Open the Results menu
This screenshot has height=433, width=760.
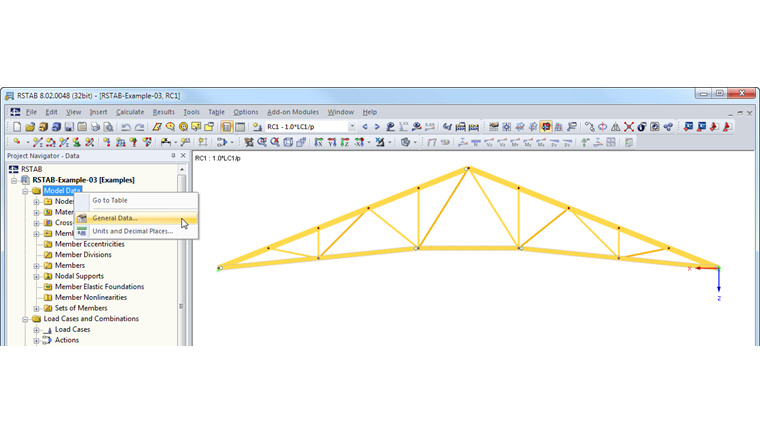tap(163, 112)
